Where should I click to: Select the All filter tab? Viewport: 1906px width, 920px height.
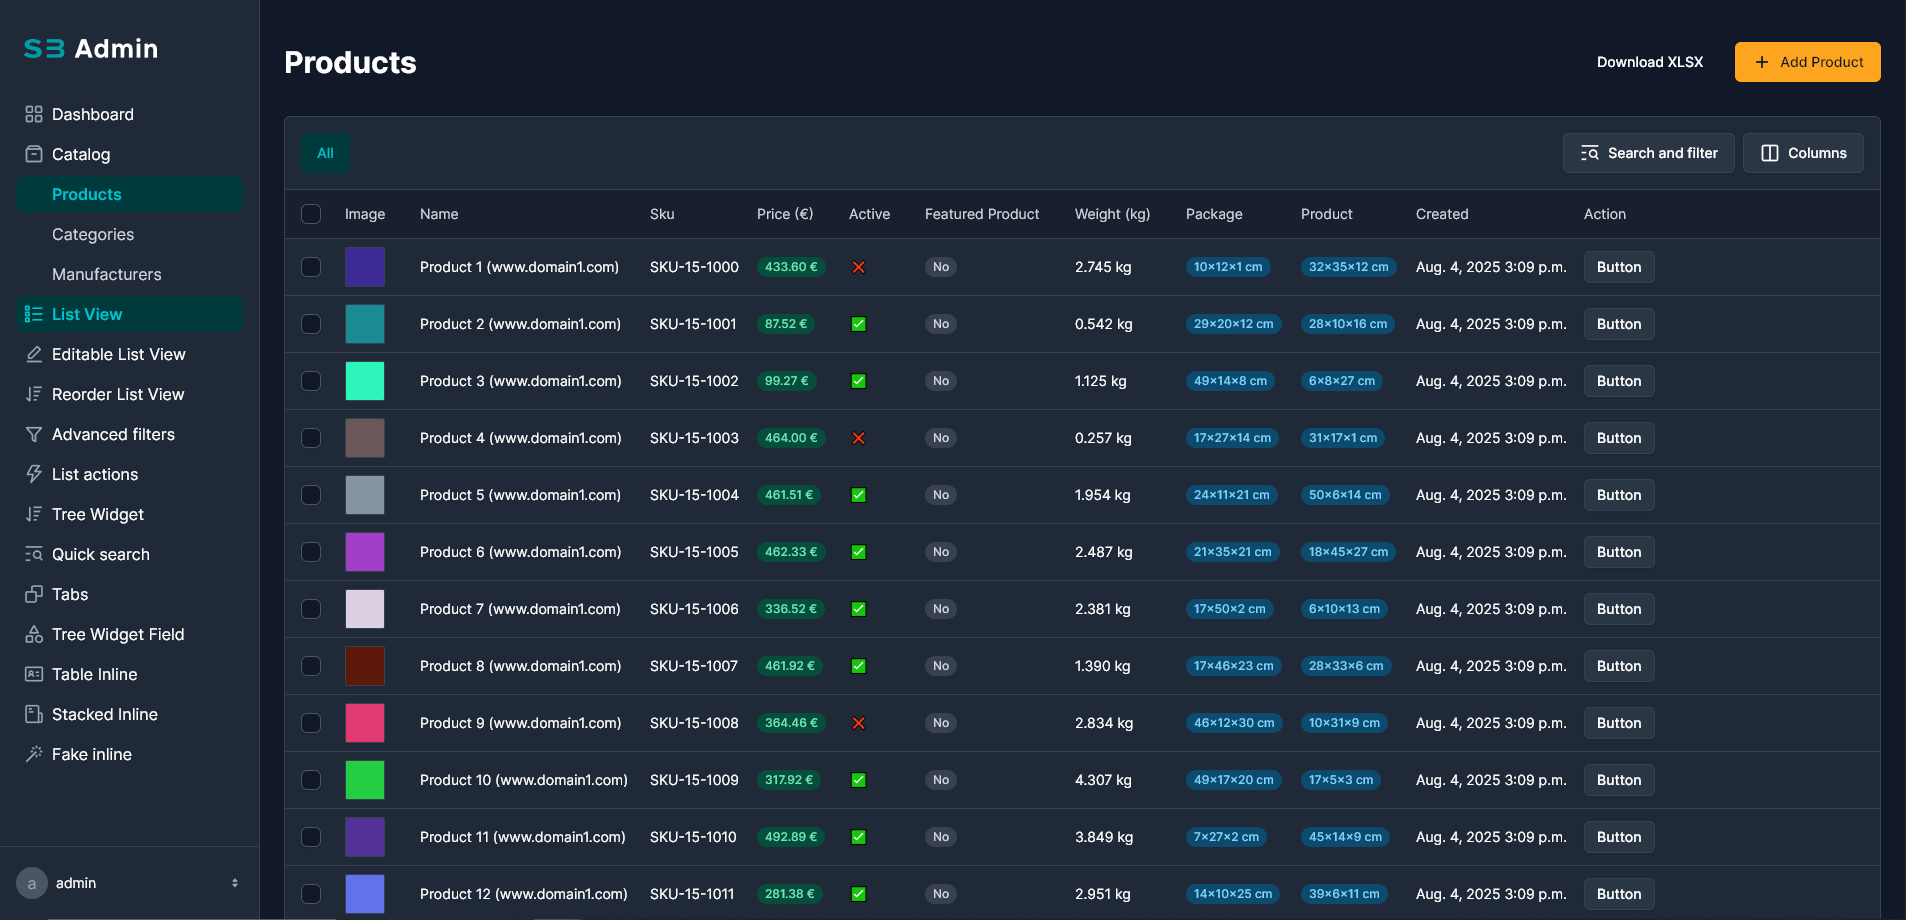click(x=325, y=153)
